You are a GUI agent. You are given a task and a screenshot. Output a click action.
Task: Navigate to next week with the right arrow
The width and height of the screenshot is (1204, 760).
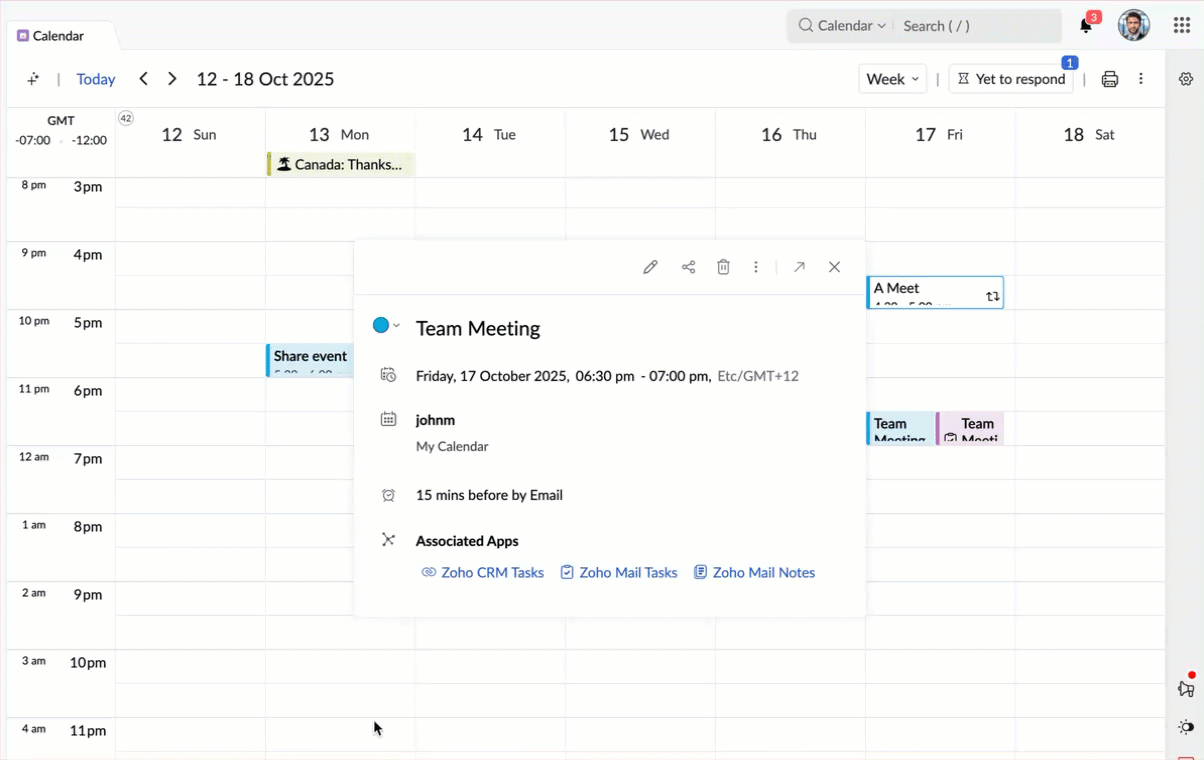pyautogui.click(x=171, y=78)
